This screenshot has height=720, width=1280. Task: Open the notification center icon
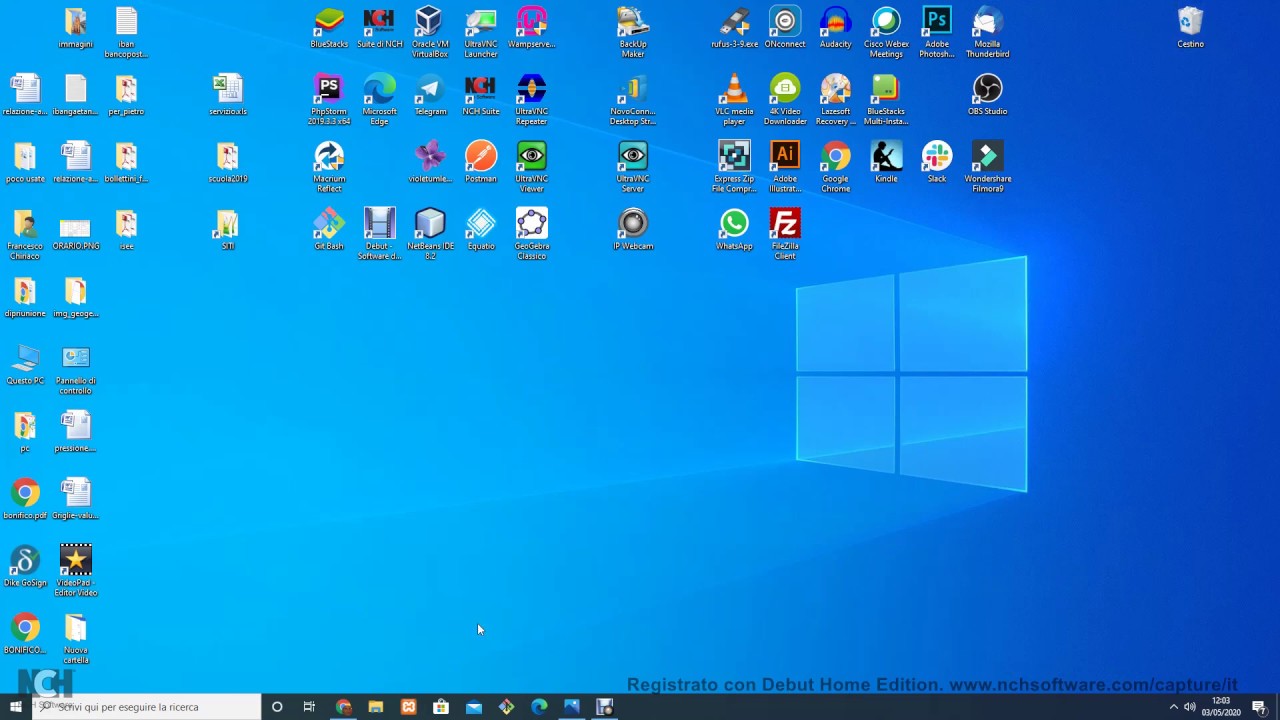(x=1259, y=707)
